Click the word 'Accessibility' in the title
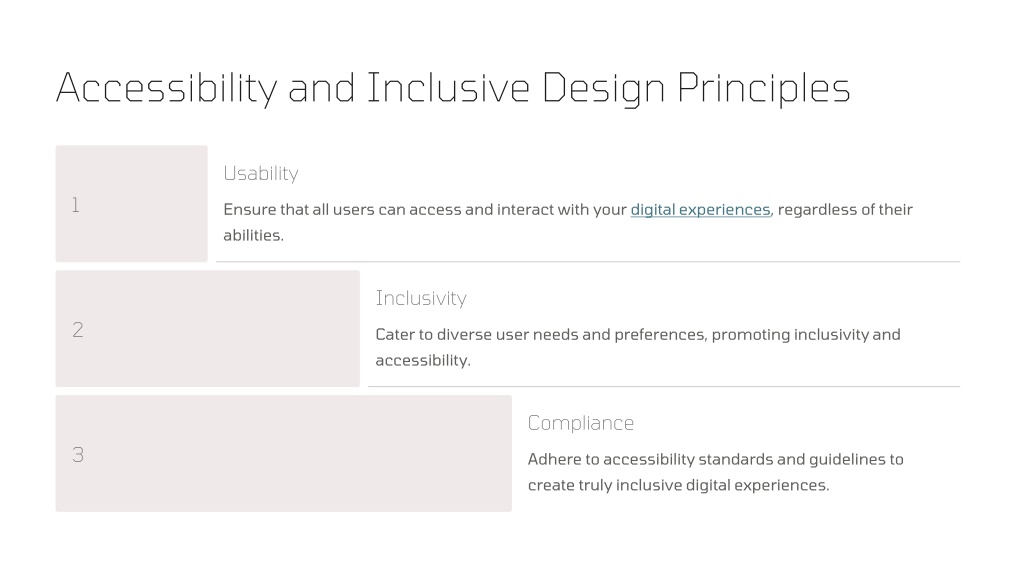This screenshot has width=1024, height=576. click(167, 88)
